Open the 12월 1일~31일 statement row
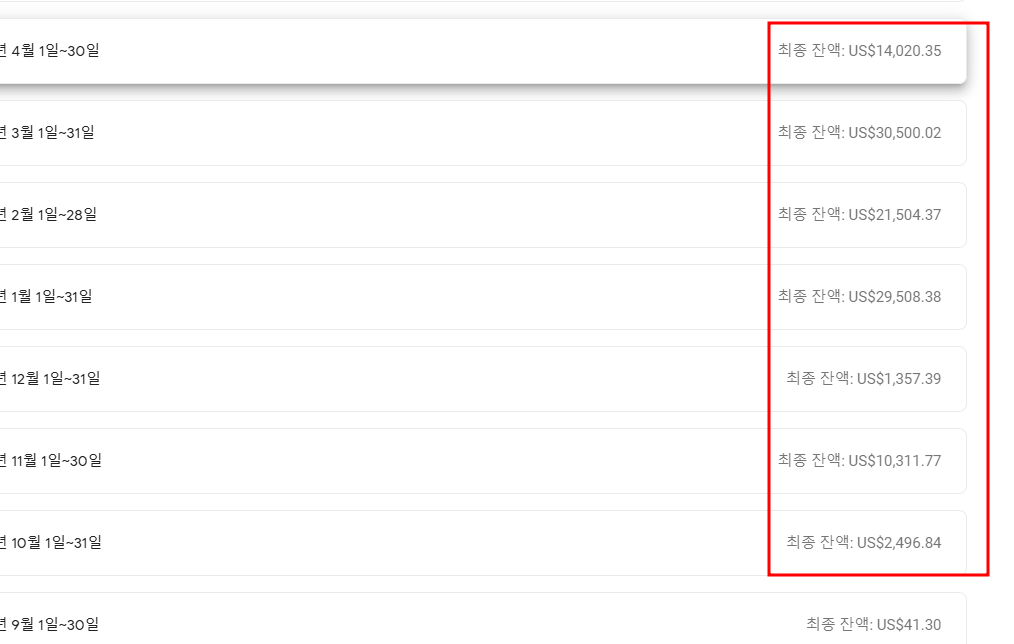This screenshot has width=1014, height=644. [x=483, y=379]
